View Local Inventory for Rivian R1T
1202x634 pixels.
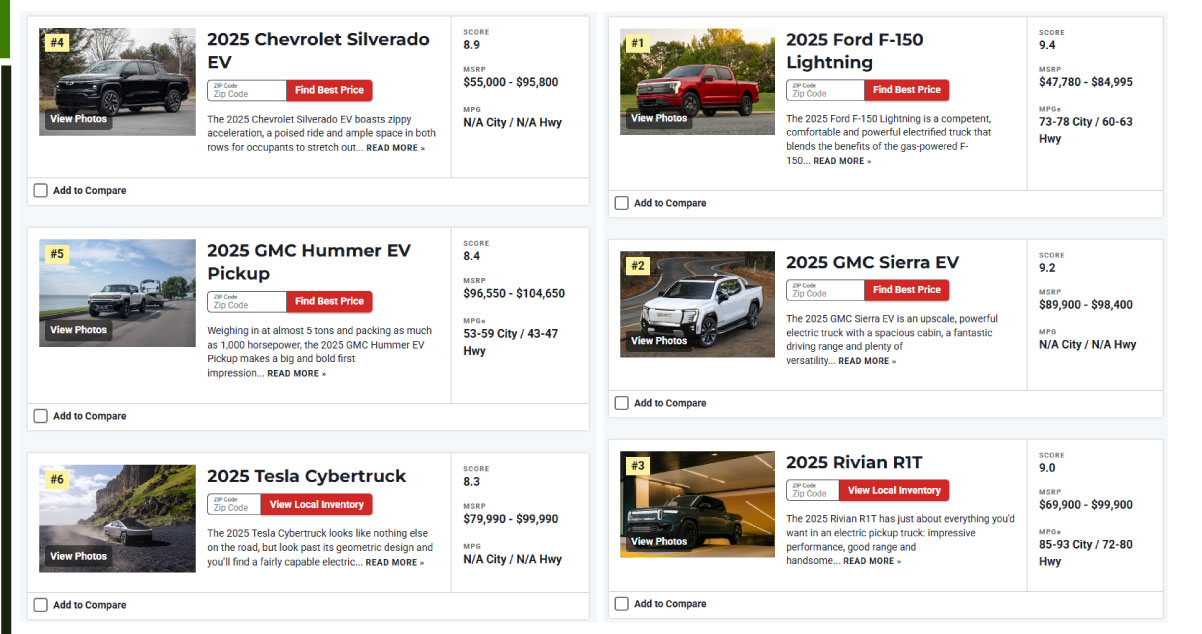pos(894,491)
